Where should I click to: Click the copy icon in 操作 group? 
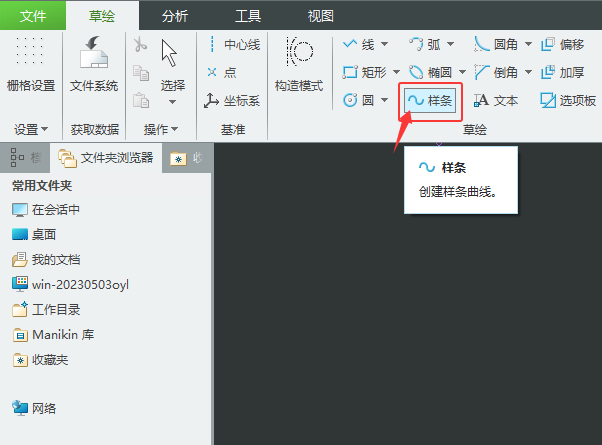pyautogui.click(x=141, y=73)
